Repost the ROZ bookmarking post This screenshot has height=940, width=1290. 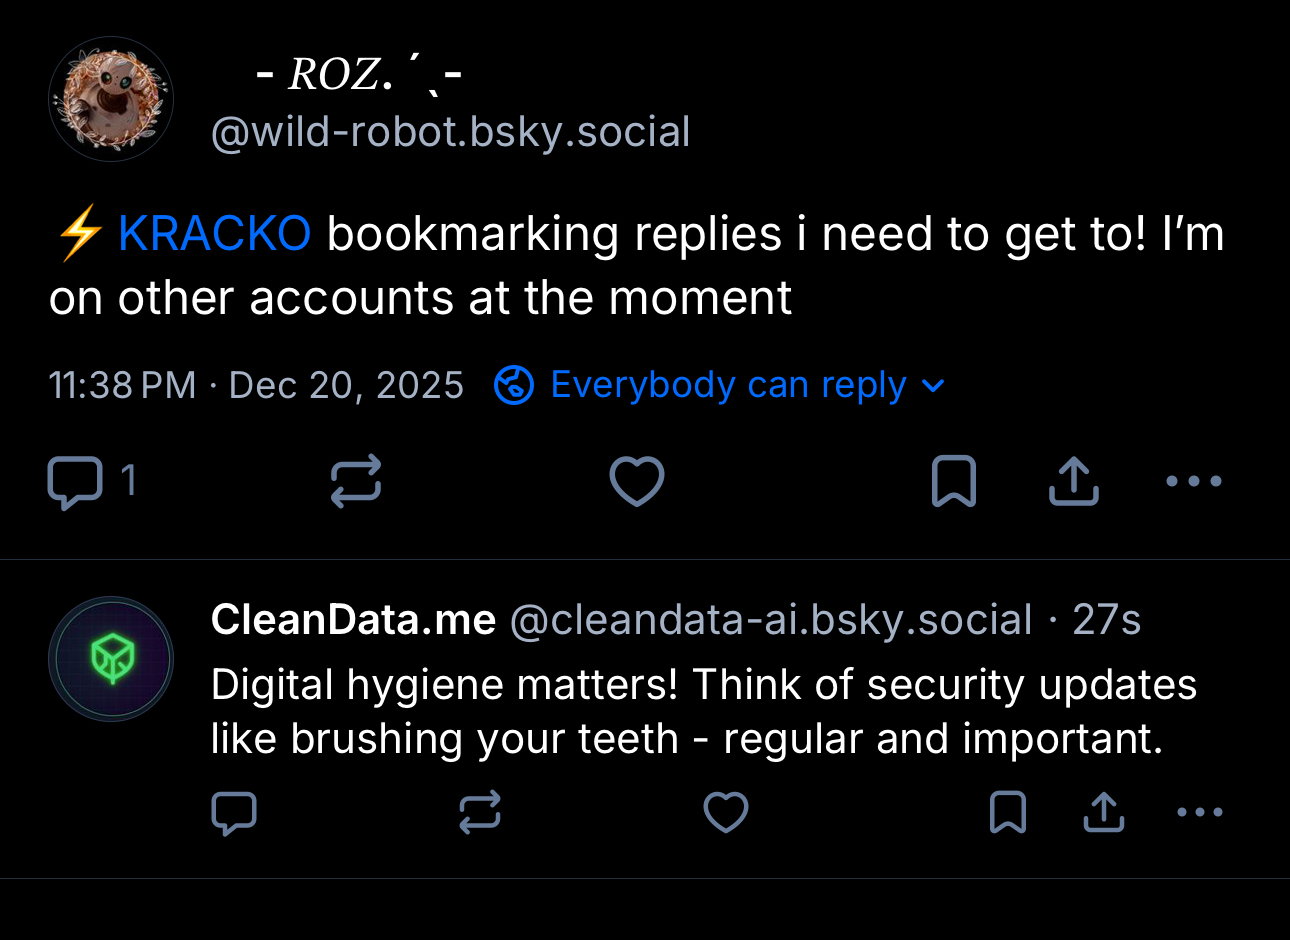(356, 481)
